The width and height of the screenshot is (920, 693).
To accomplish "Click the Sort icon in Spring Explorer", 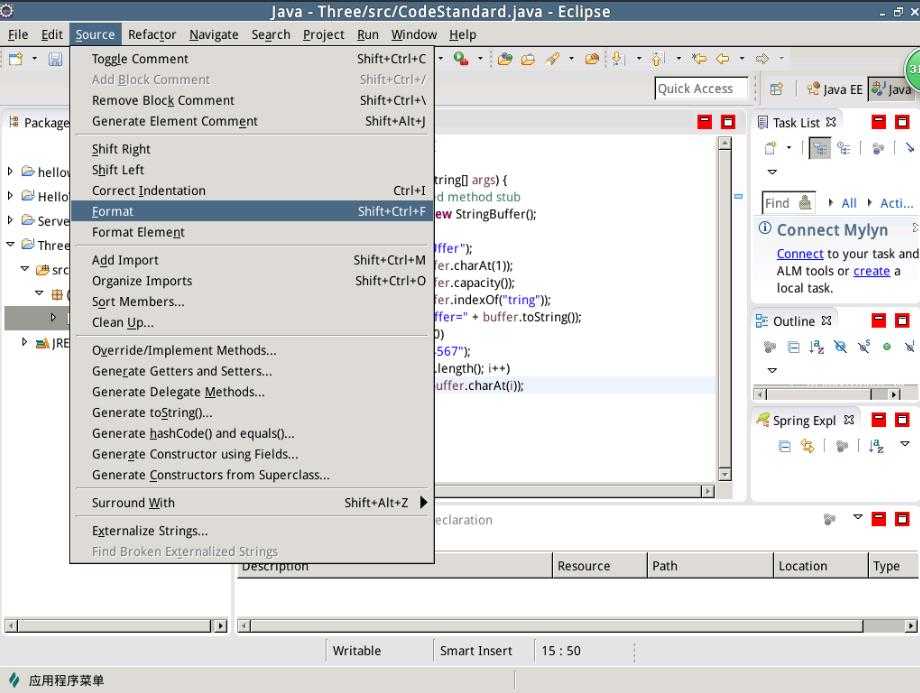I will (x=876, y=447).
